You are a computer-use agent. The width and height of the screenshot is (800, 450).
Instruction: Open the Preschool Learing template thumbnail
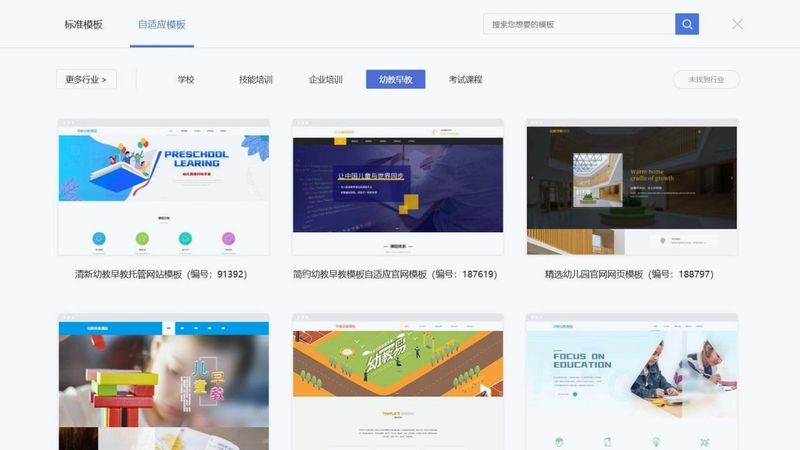point(164,187)
